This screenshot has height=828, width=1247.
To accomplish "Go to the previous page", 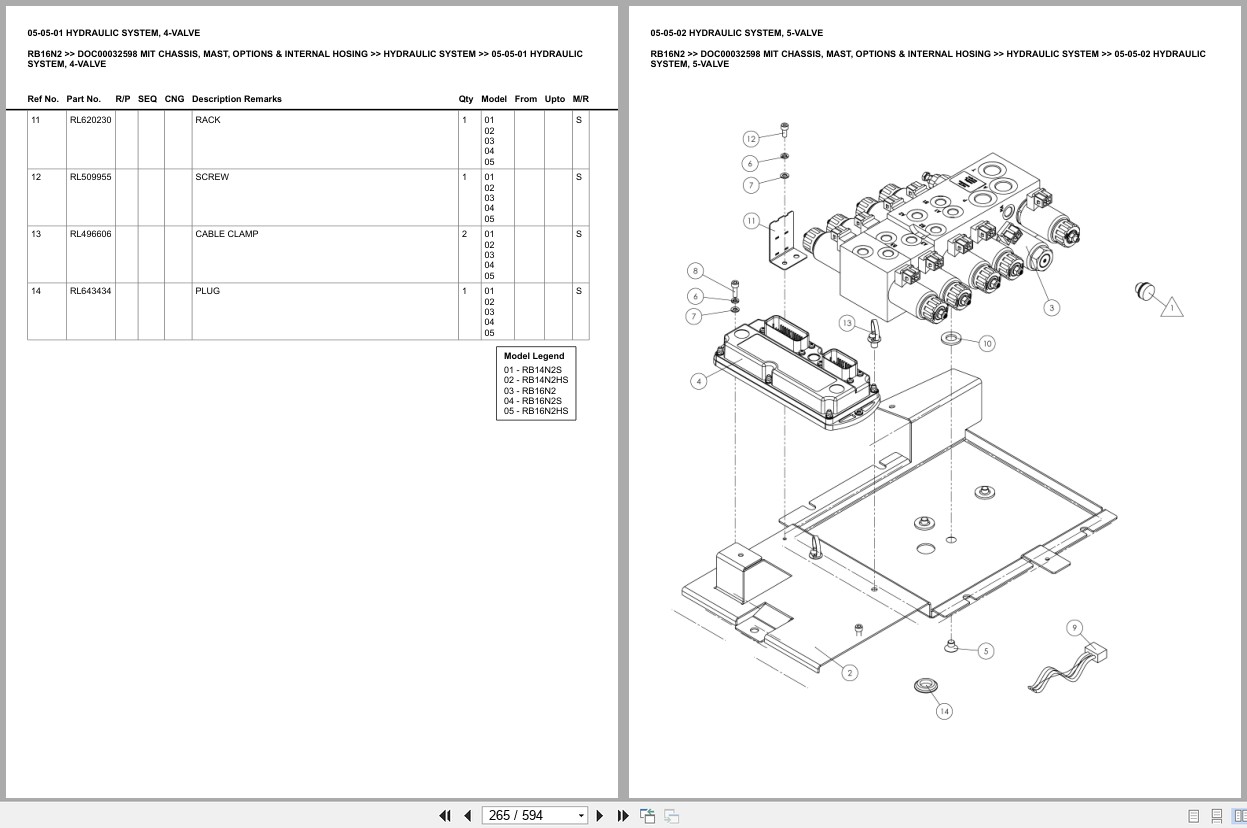I will pos(467,816).
